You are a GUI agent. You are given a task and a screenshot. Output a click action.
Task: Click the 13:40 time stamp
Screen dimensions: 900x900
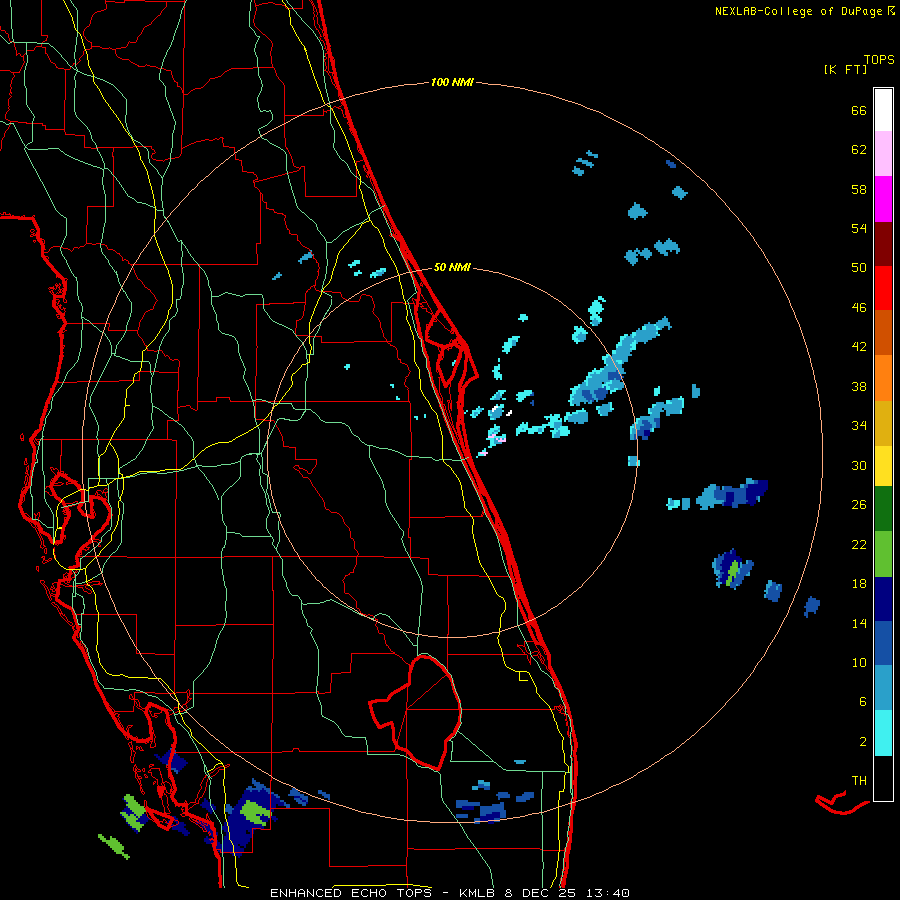click(608, 893)
